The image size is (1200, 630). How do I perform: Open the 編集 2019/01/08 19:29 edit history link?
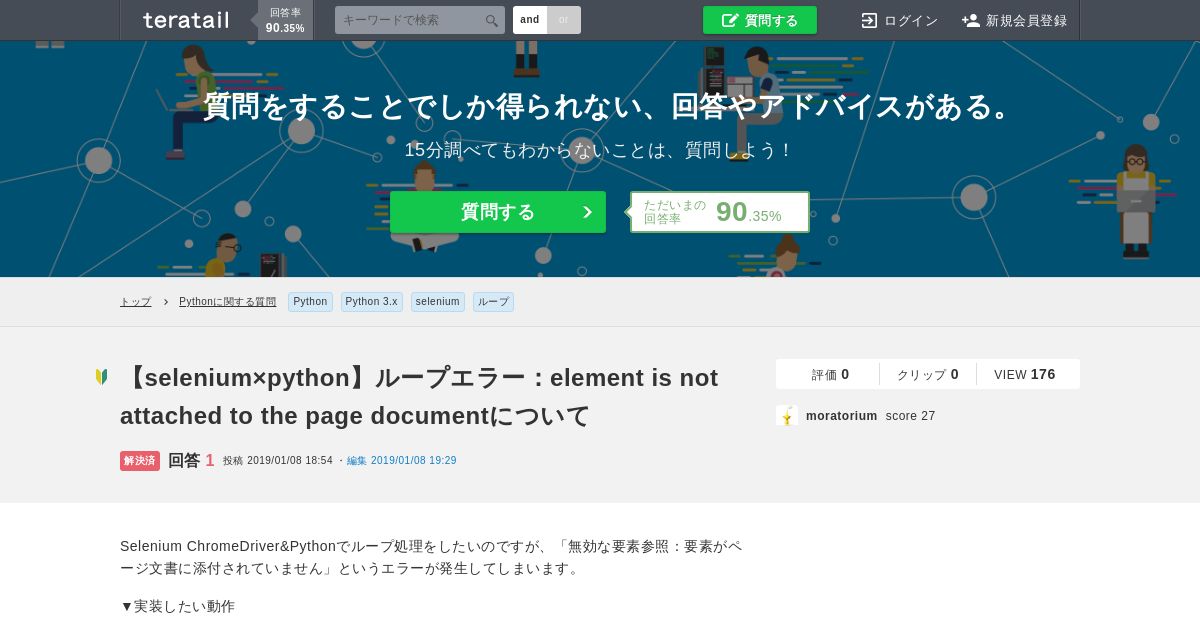pyautogui.click(x=402, y=461)
